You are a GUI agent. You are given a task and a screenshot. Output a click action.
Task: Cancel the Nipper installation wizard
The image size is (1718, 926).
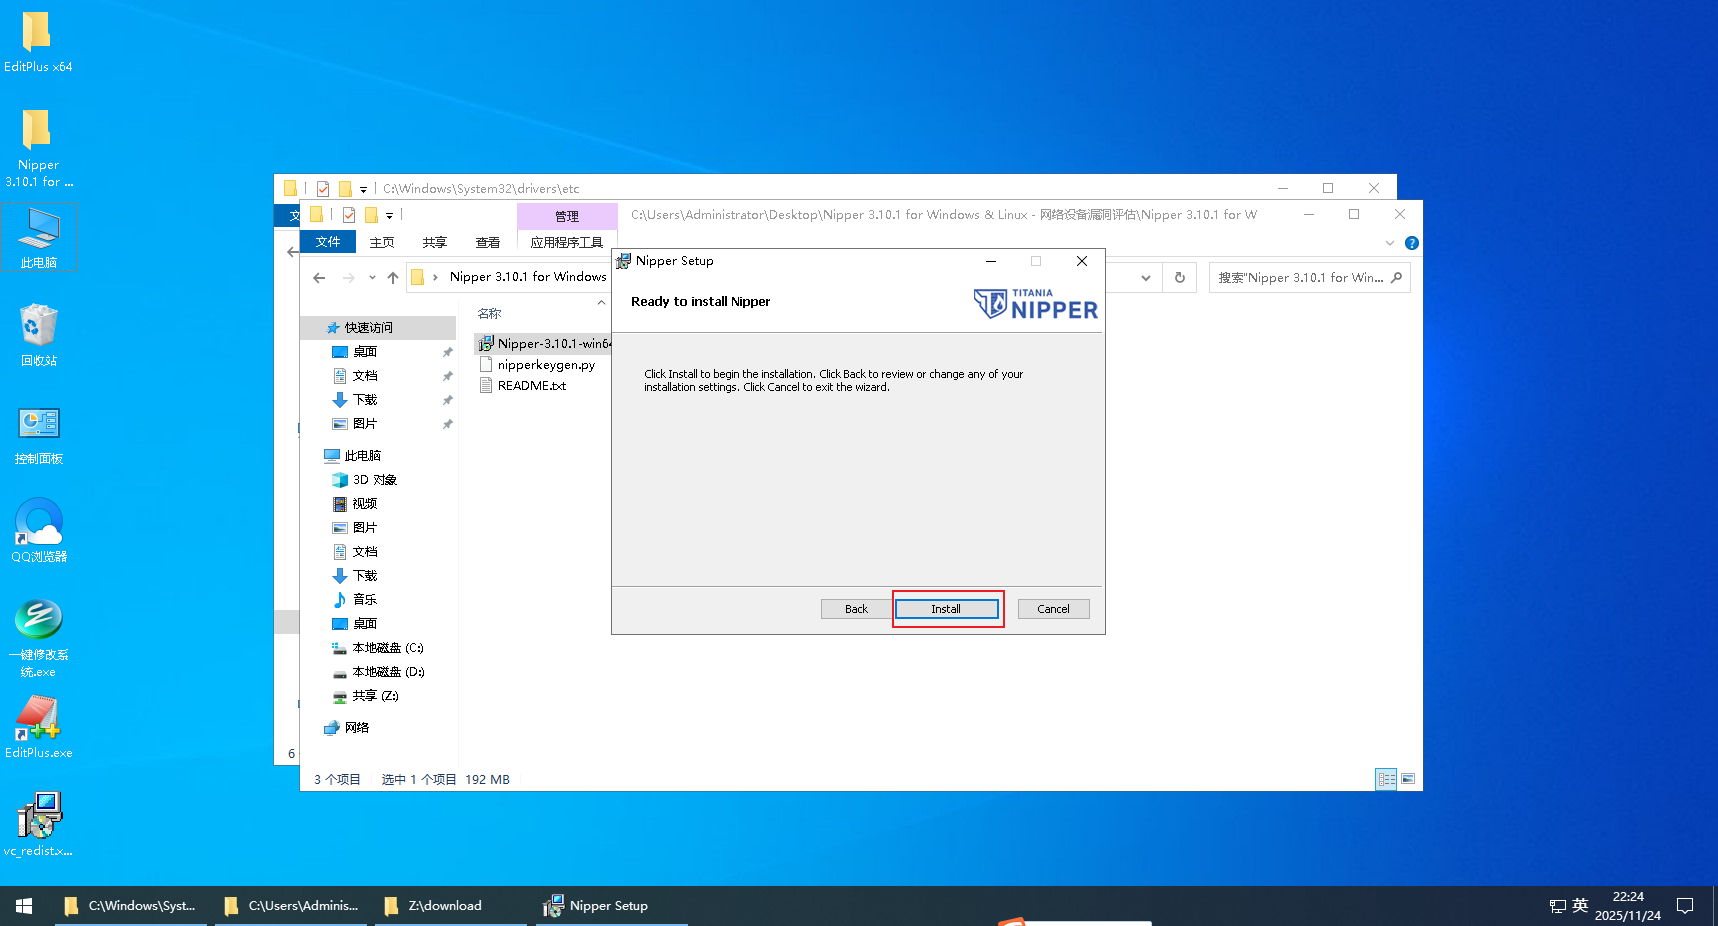point(1053,609)
